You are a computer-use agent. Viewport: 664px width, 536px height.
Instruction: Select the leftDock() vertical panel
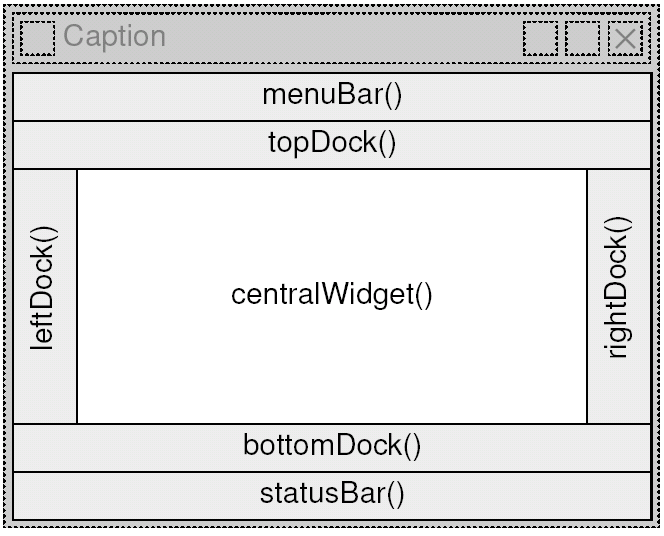[45, 296]
